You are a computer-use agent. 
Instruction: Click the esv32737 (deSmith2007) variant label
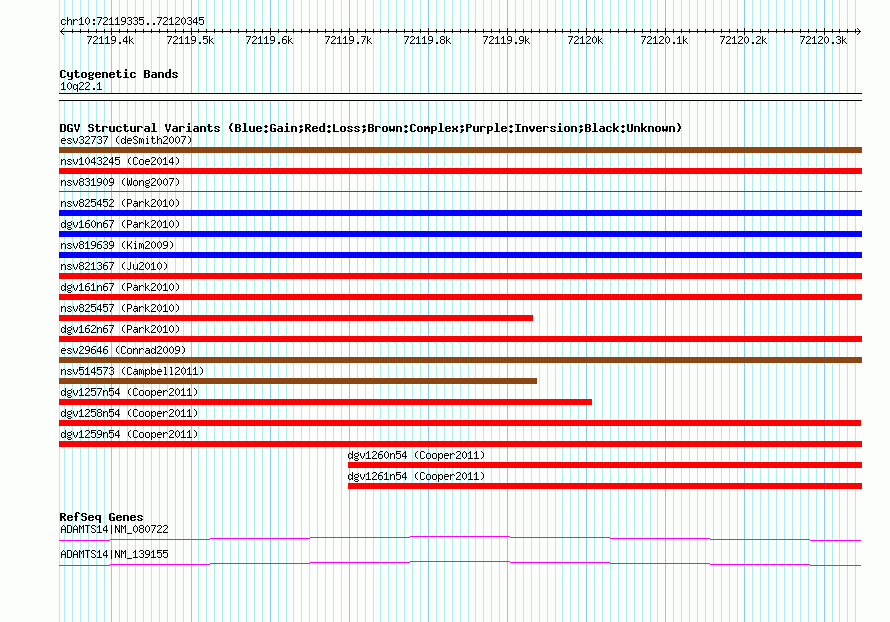126,140
